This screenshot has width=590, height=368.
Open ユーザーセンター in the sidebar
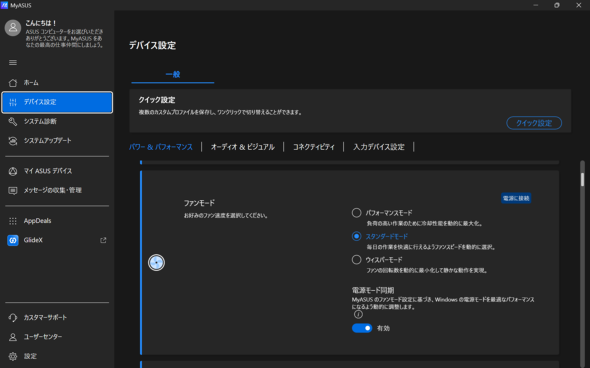(57, 337)
